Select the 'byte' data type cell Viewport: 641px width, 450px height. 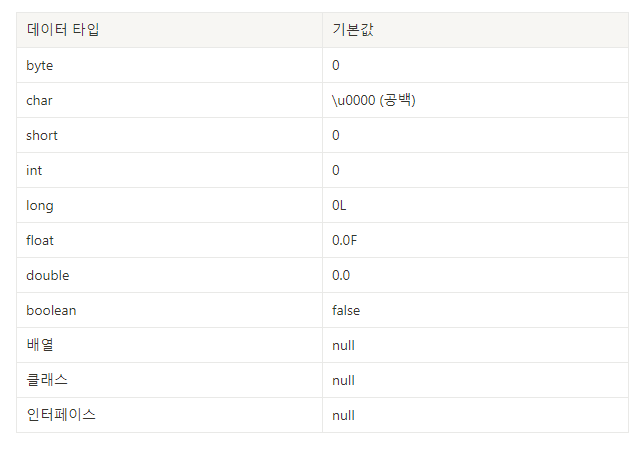169,65
